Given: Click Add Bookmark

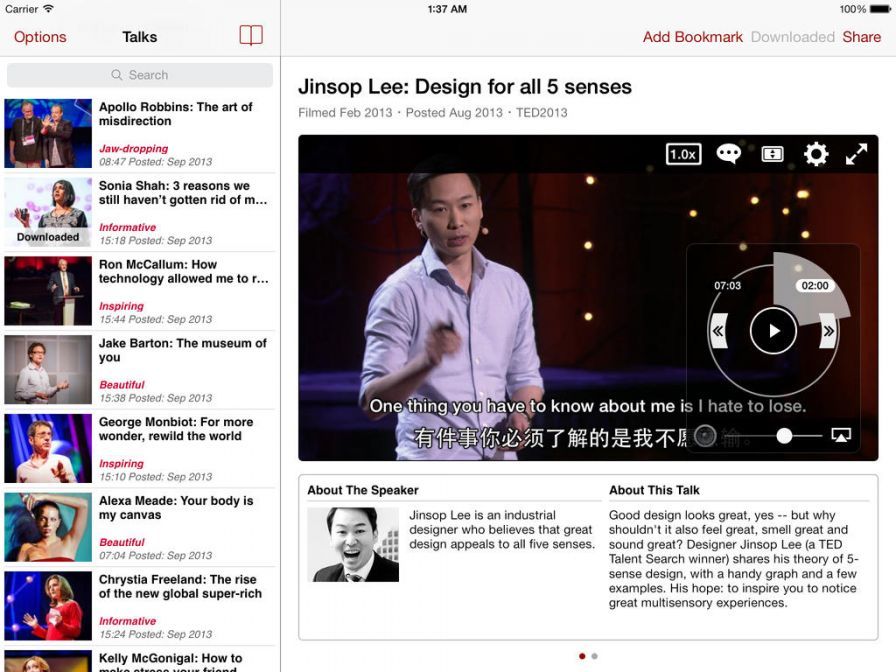Looking at the screenshot, I should click(x=692, y=37).
